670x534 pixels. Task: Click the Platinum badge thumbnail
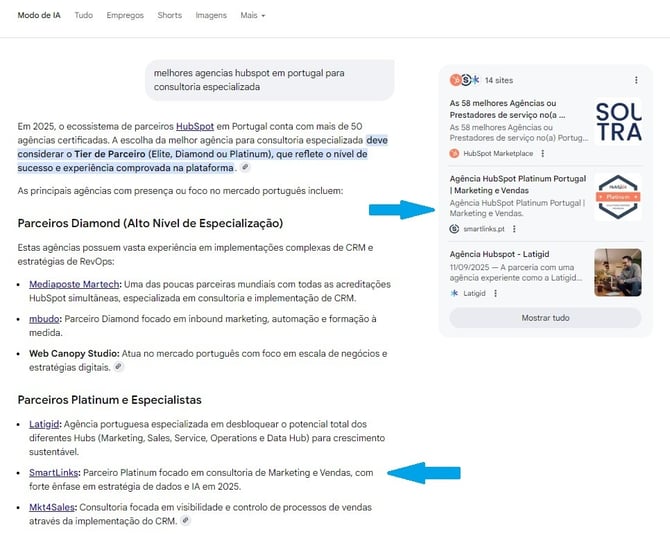click(618, 197)
